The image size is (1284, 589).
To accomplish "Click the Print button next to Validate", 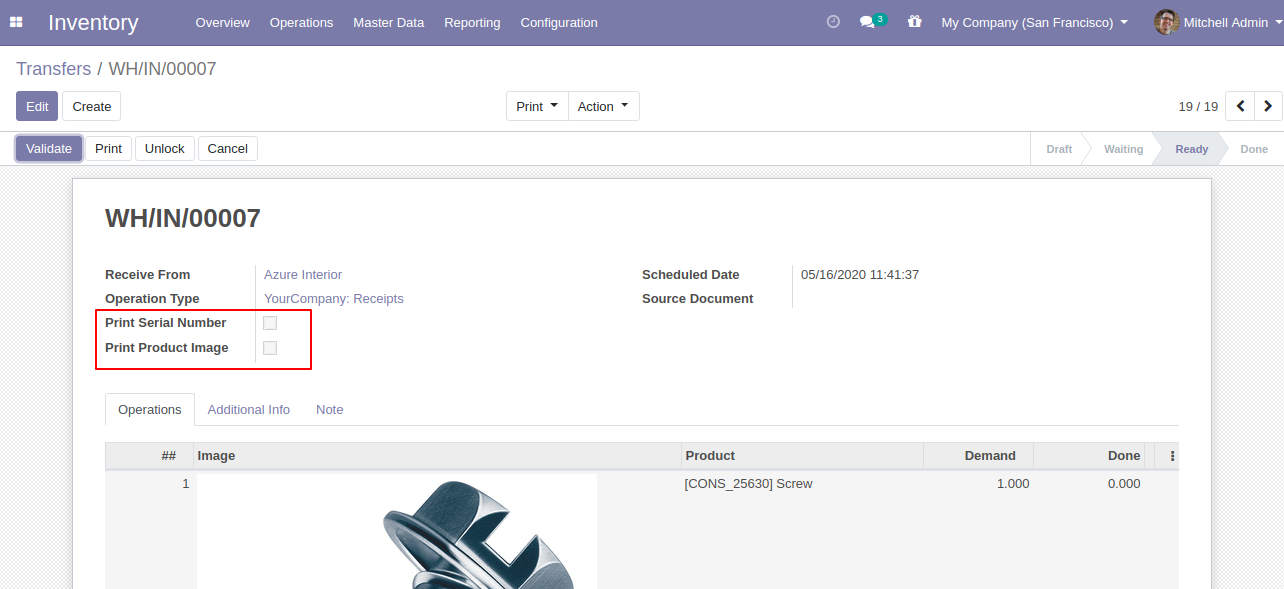I will click(x=108, y=148).
